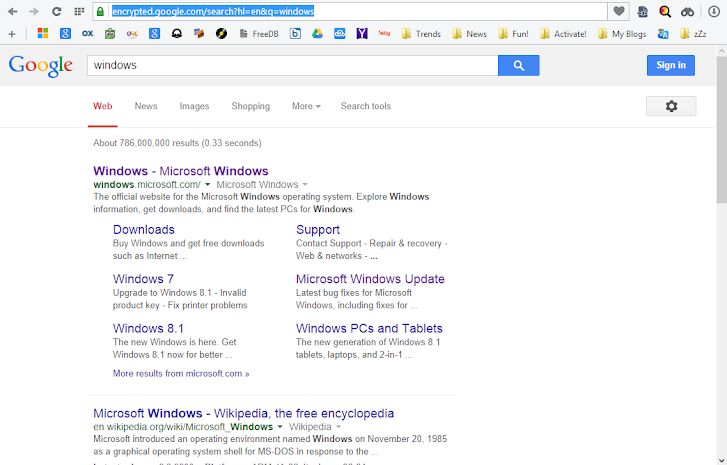Open the Microsoft Windows Wikipedia result
Viewport: 727px width, 465px height.
243,413
